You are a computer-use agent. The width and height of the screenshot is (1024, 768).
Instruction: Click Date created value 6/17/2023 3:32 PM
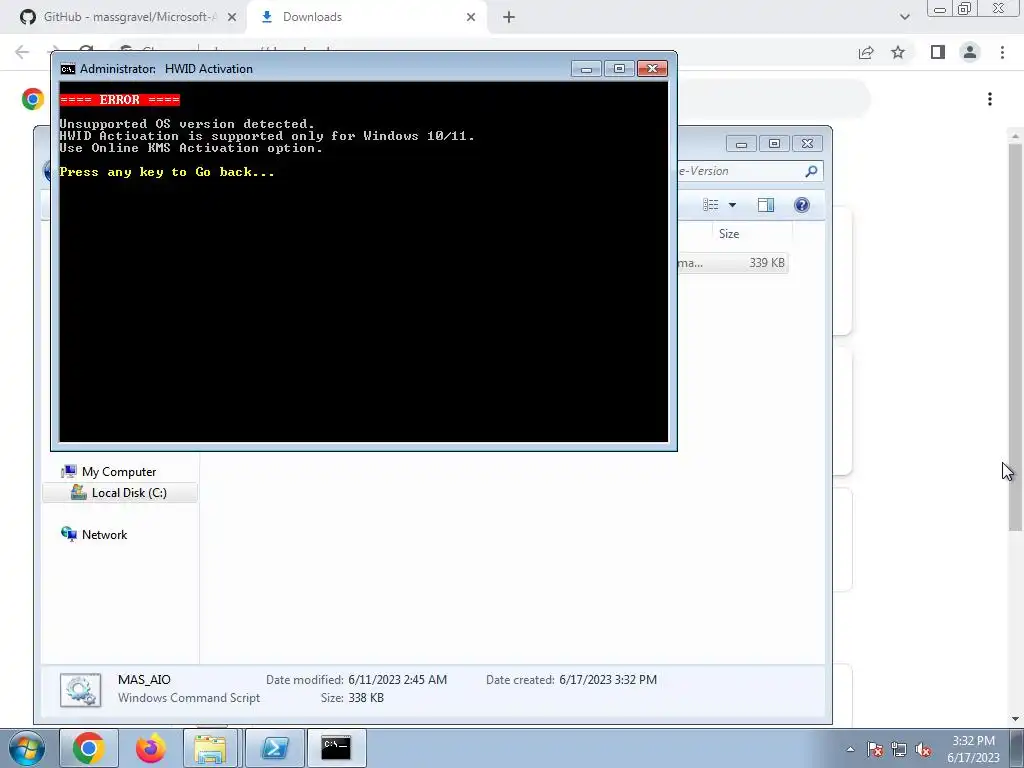tap(608, 680)
